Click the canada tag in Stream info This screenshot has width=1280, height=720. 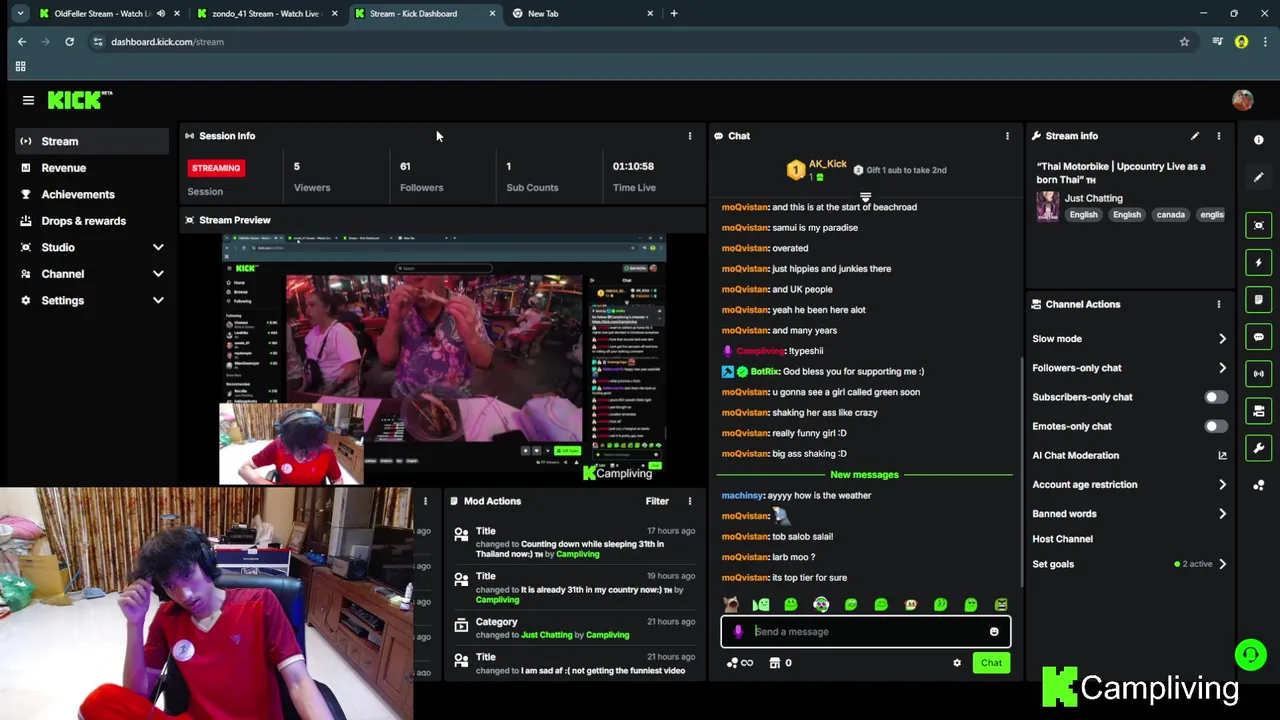tap(1170, 215)
